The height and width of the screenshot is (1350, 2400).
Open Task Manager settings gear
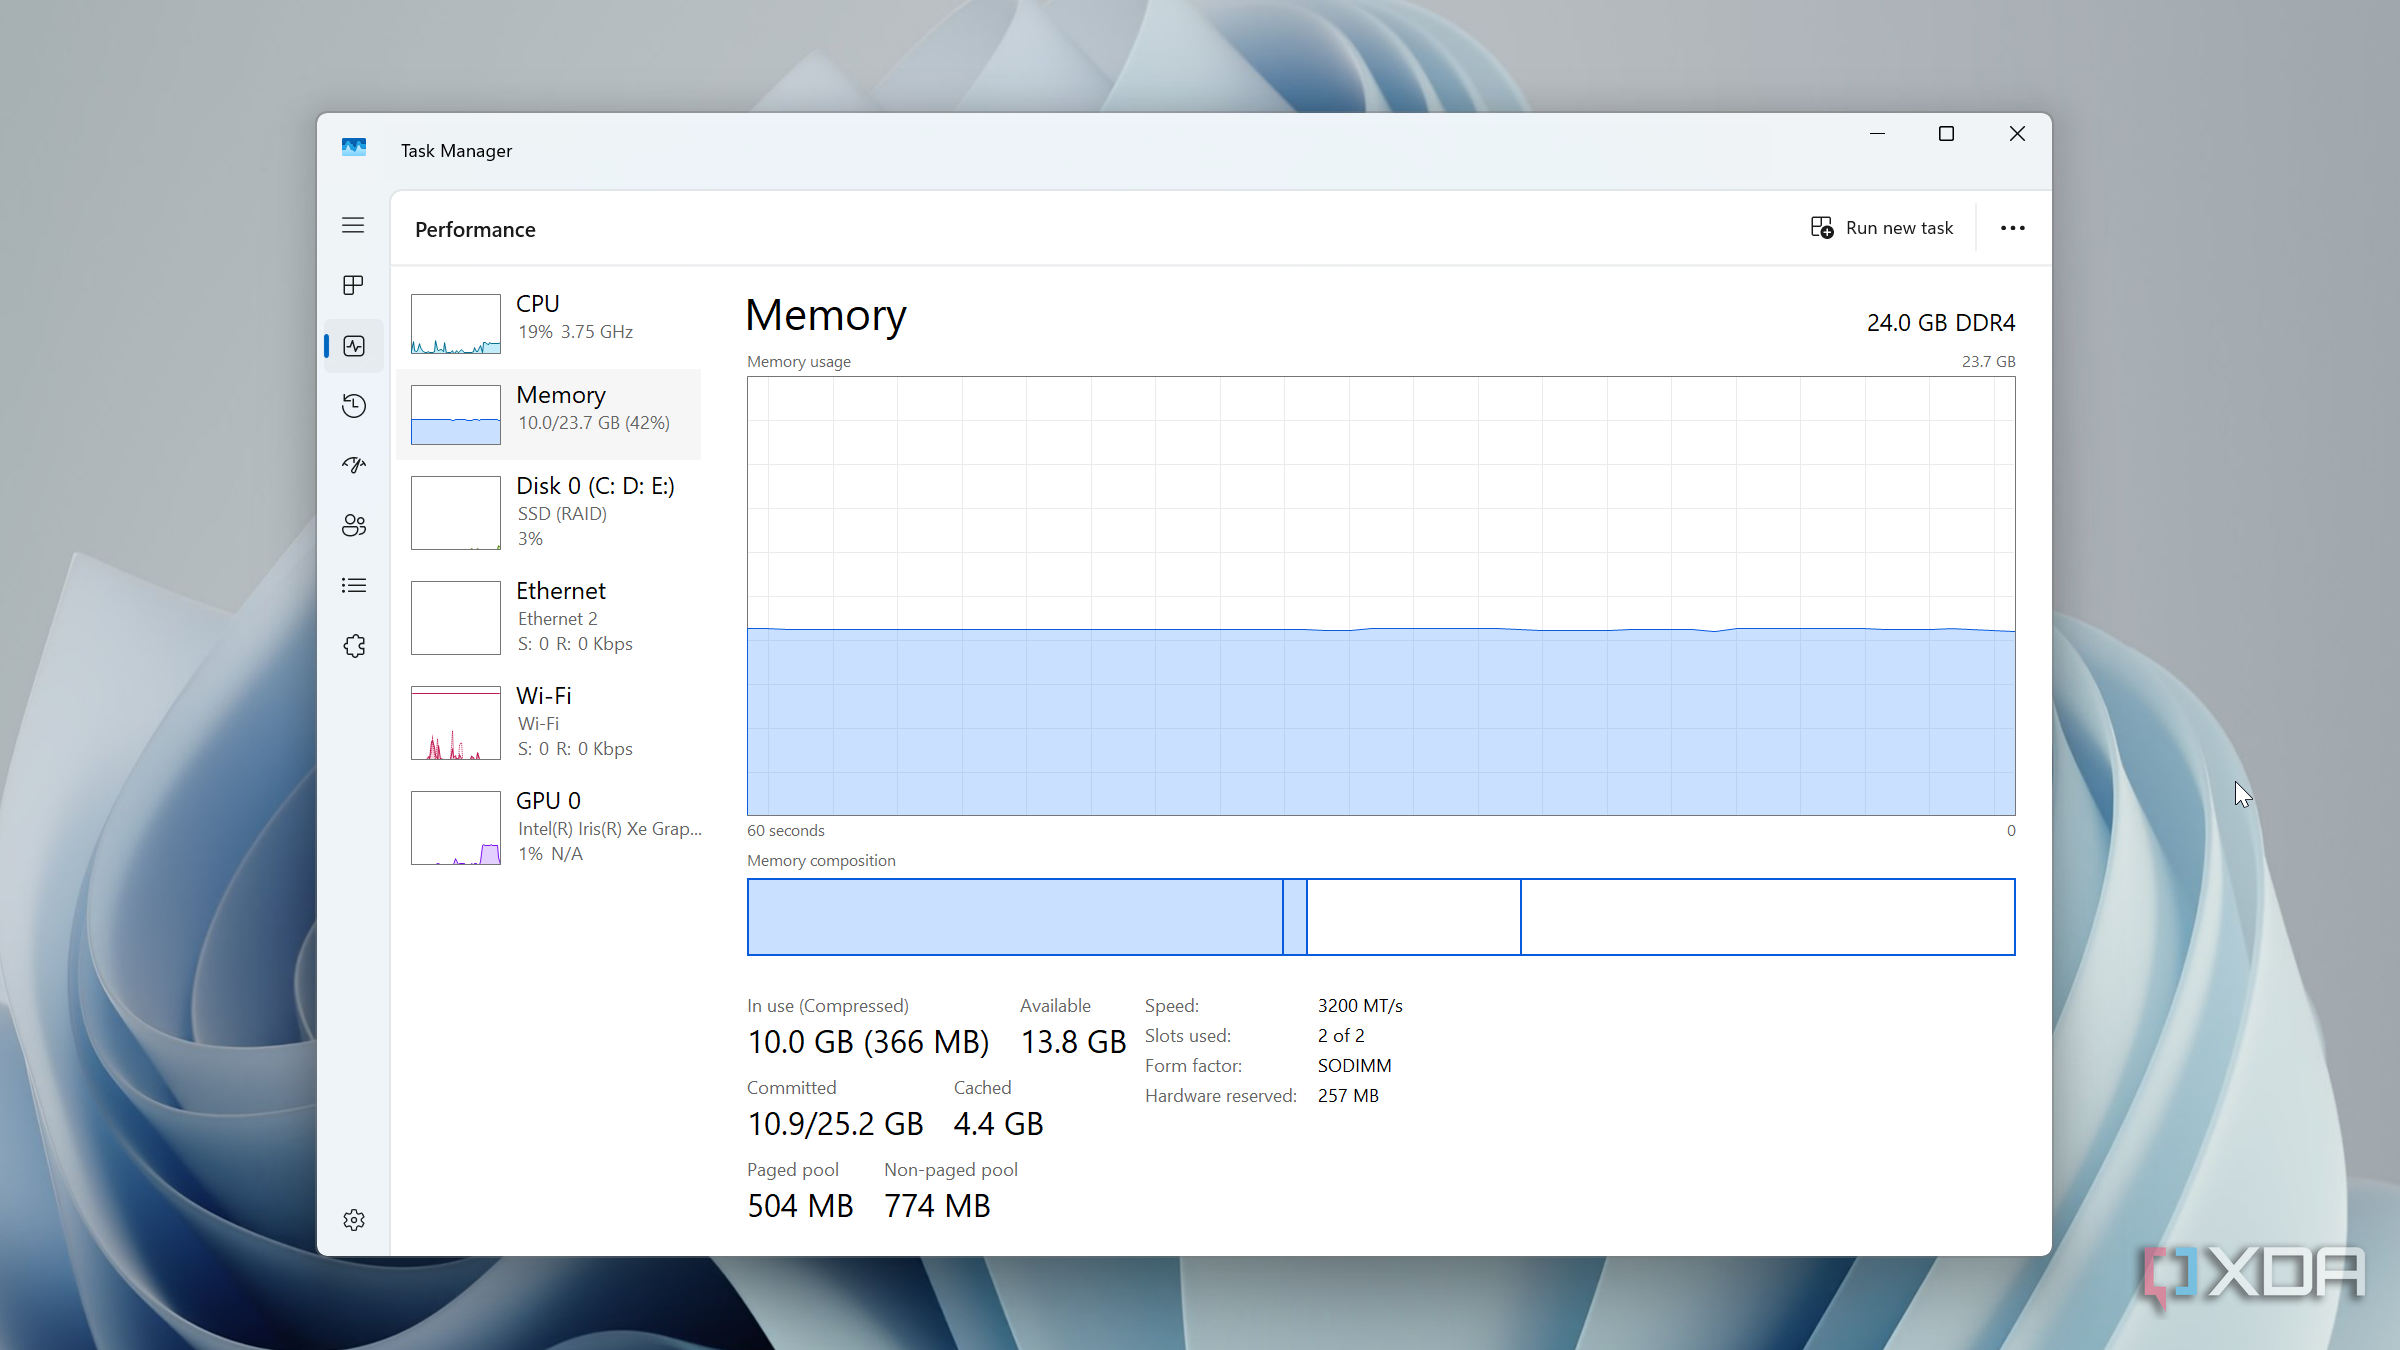point(354,1220)
